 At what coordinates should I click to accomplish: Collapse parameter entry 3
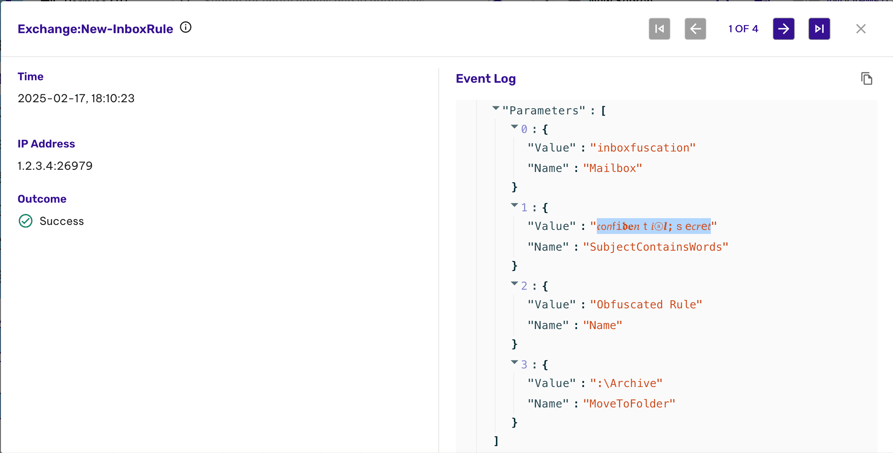(515, 362)
